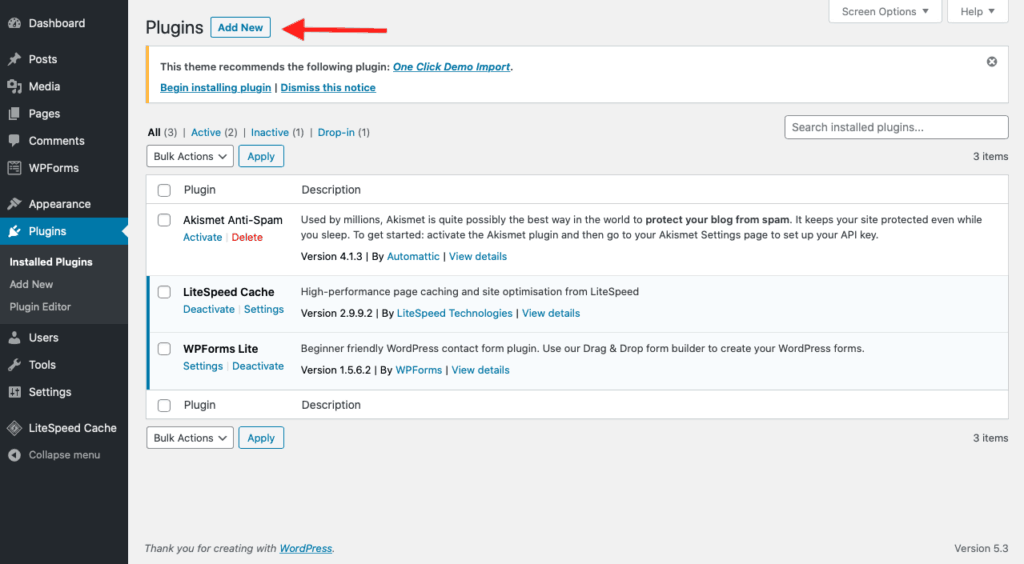View details for WPForms Lite
The image size is (1024, 564).
480,370
